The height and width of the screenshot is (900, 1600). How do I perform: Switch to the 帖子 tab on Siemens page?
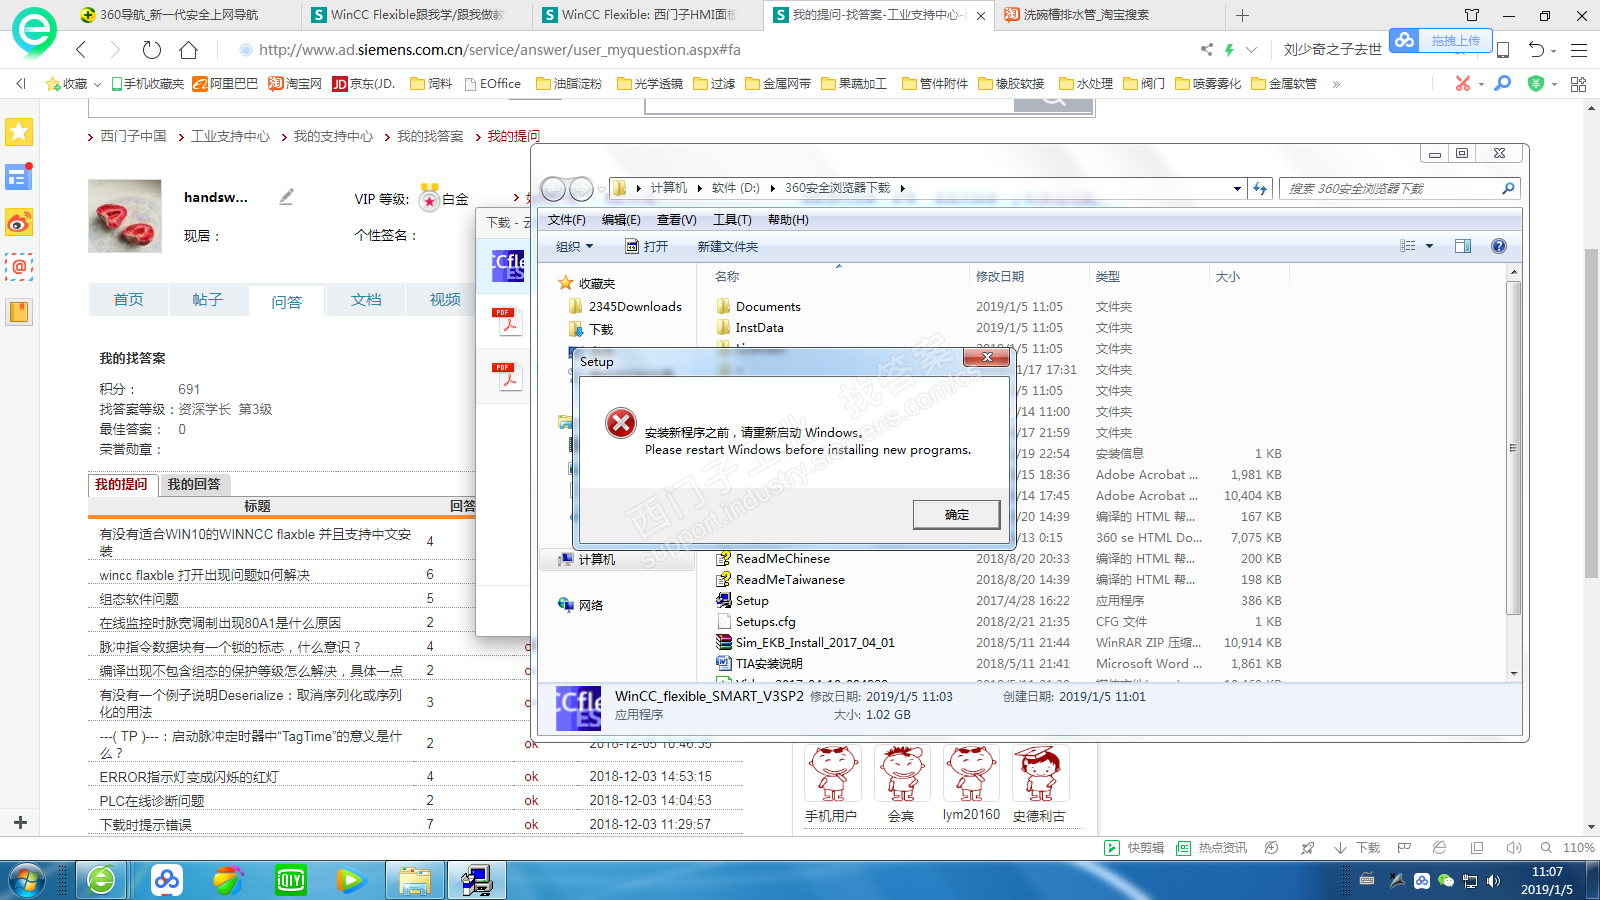click(x=207, y=299)
